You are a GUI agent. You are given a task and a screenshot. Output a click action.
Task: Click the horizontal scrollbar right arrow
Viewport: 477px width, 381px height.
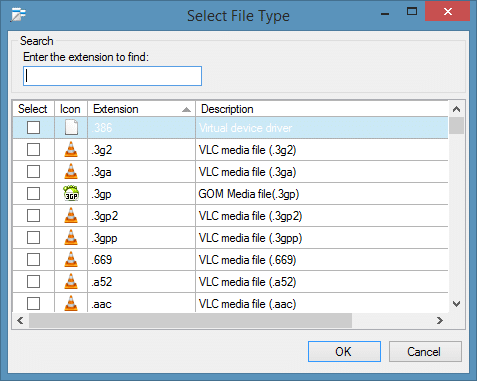(440, 320)
